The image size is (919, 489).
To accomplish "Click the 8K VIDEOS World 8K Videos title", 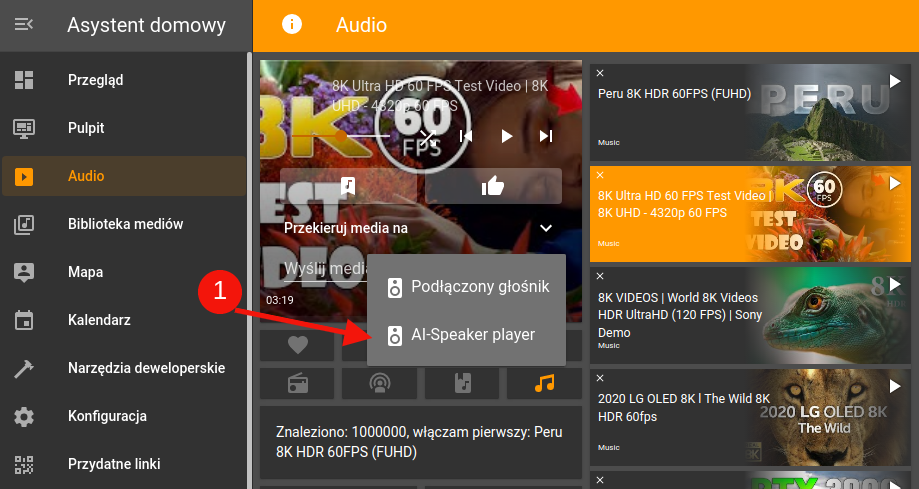I will tap(680, 315).
